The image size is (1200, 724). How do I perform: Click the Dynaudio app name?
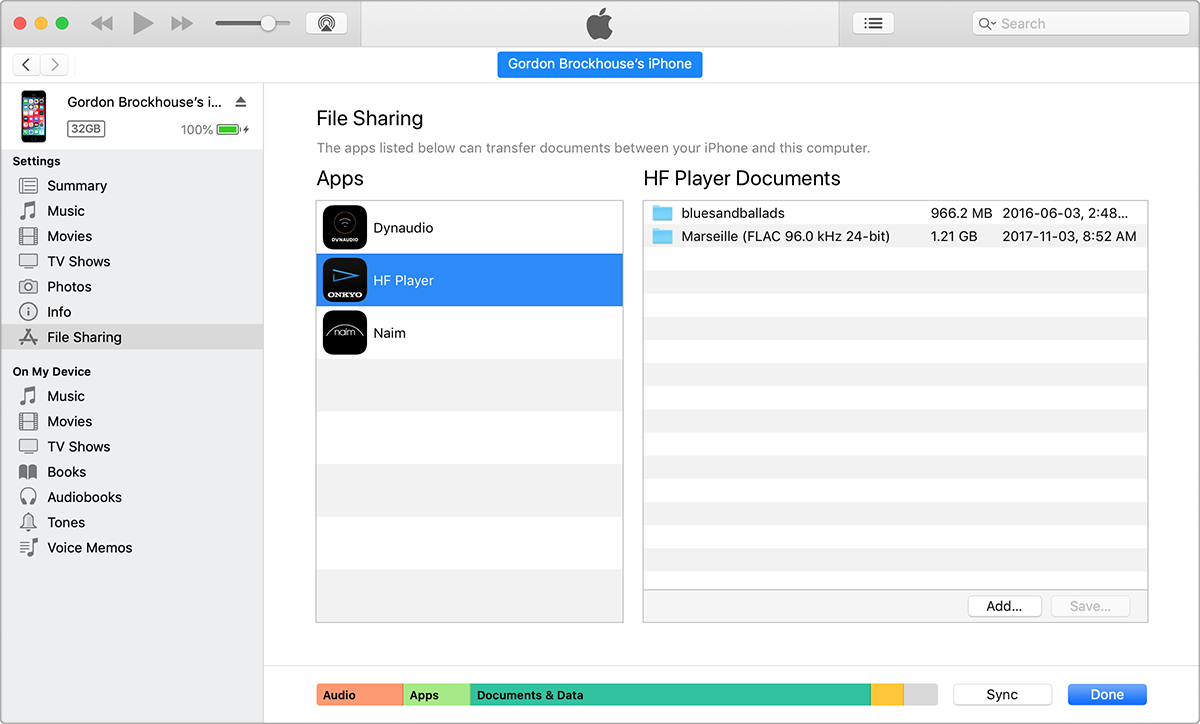pyautogui.click(x=403, y=228)
